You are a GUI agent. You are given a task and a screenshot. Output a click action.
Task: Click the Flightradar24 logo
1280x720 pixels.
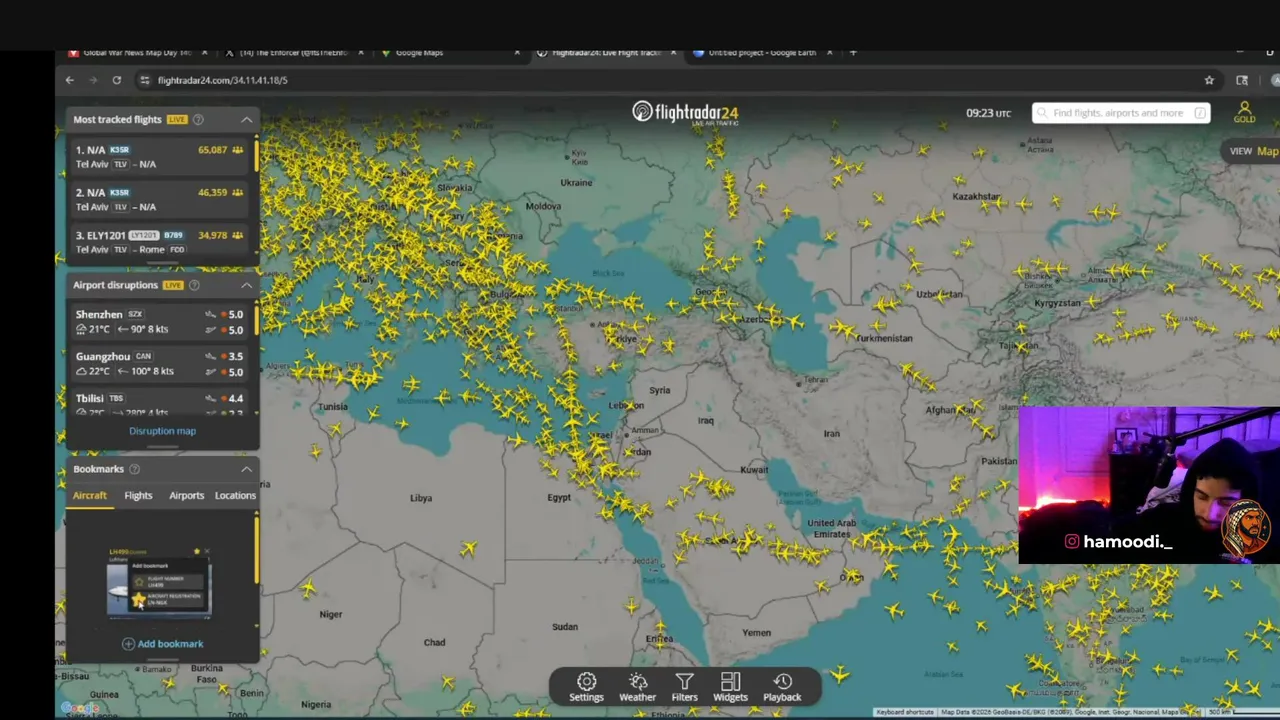click(685, 112)
